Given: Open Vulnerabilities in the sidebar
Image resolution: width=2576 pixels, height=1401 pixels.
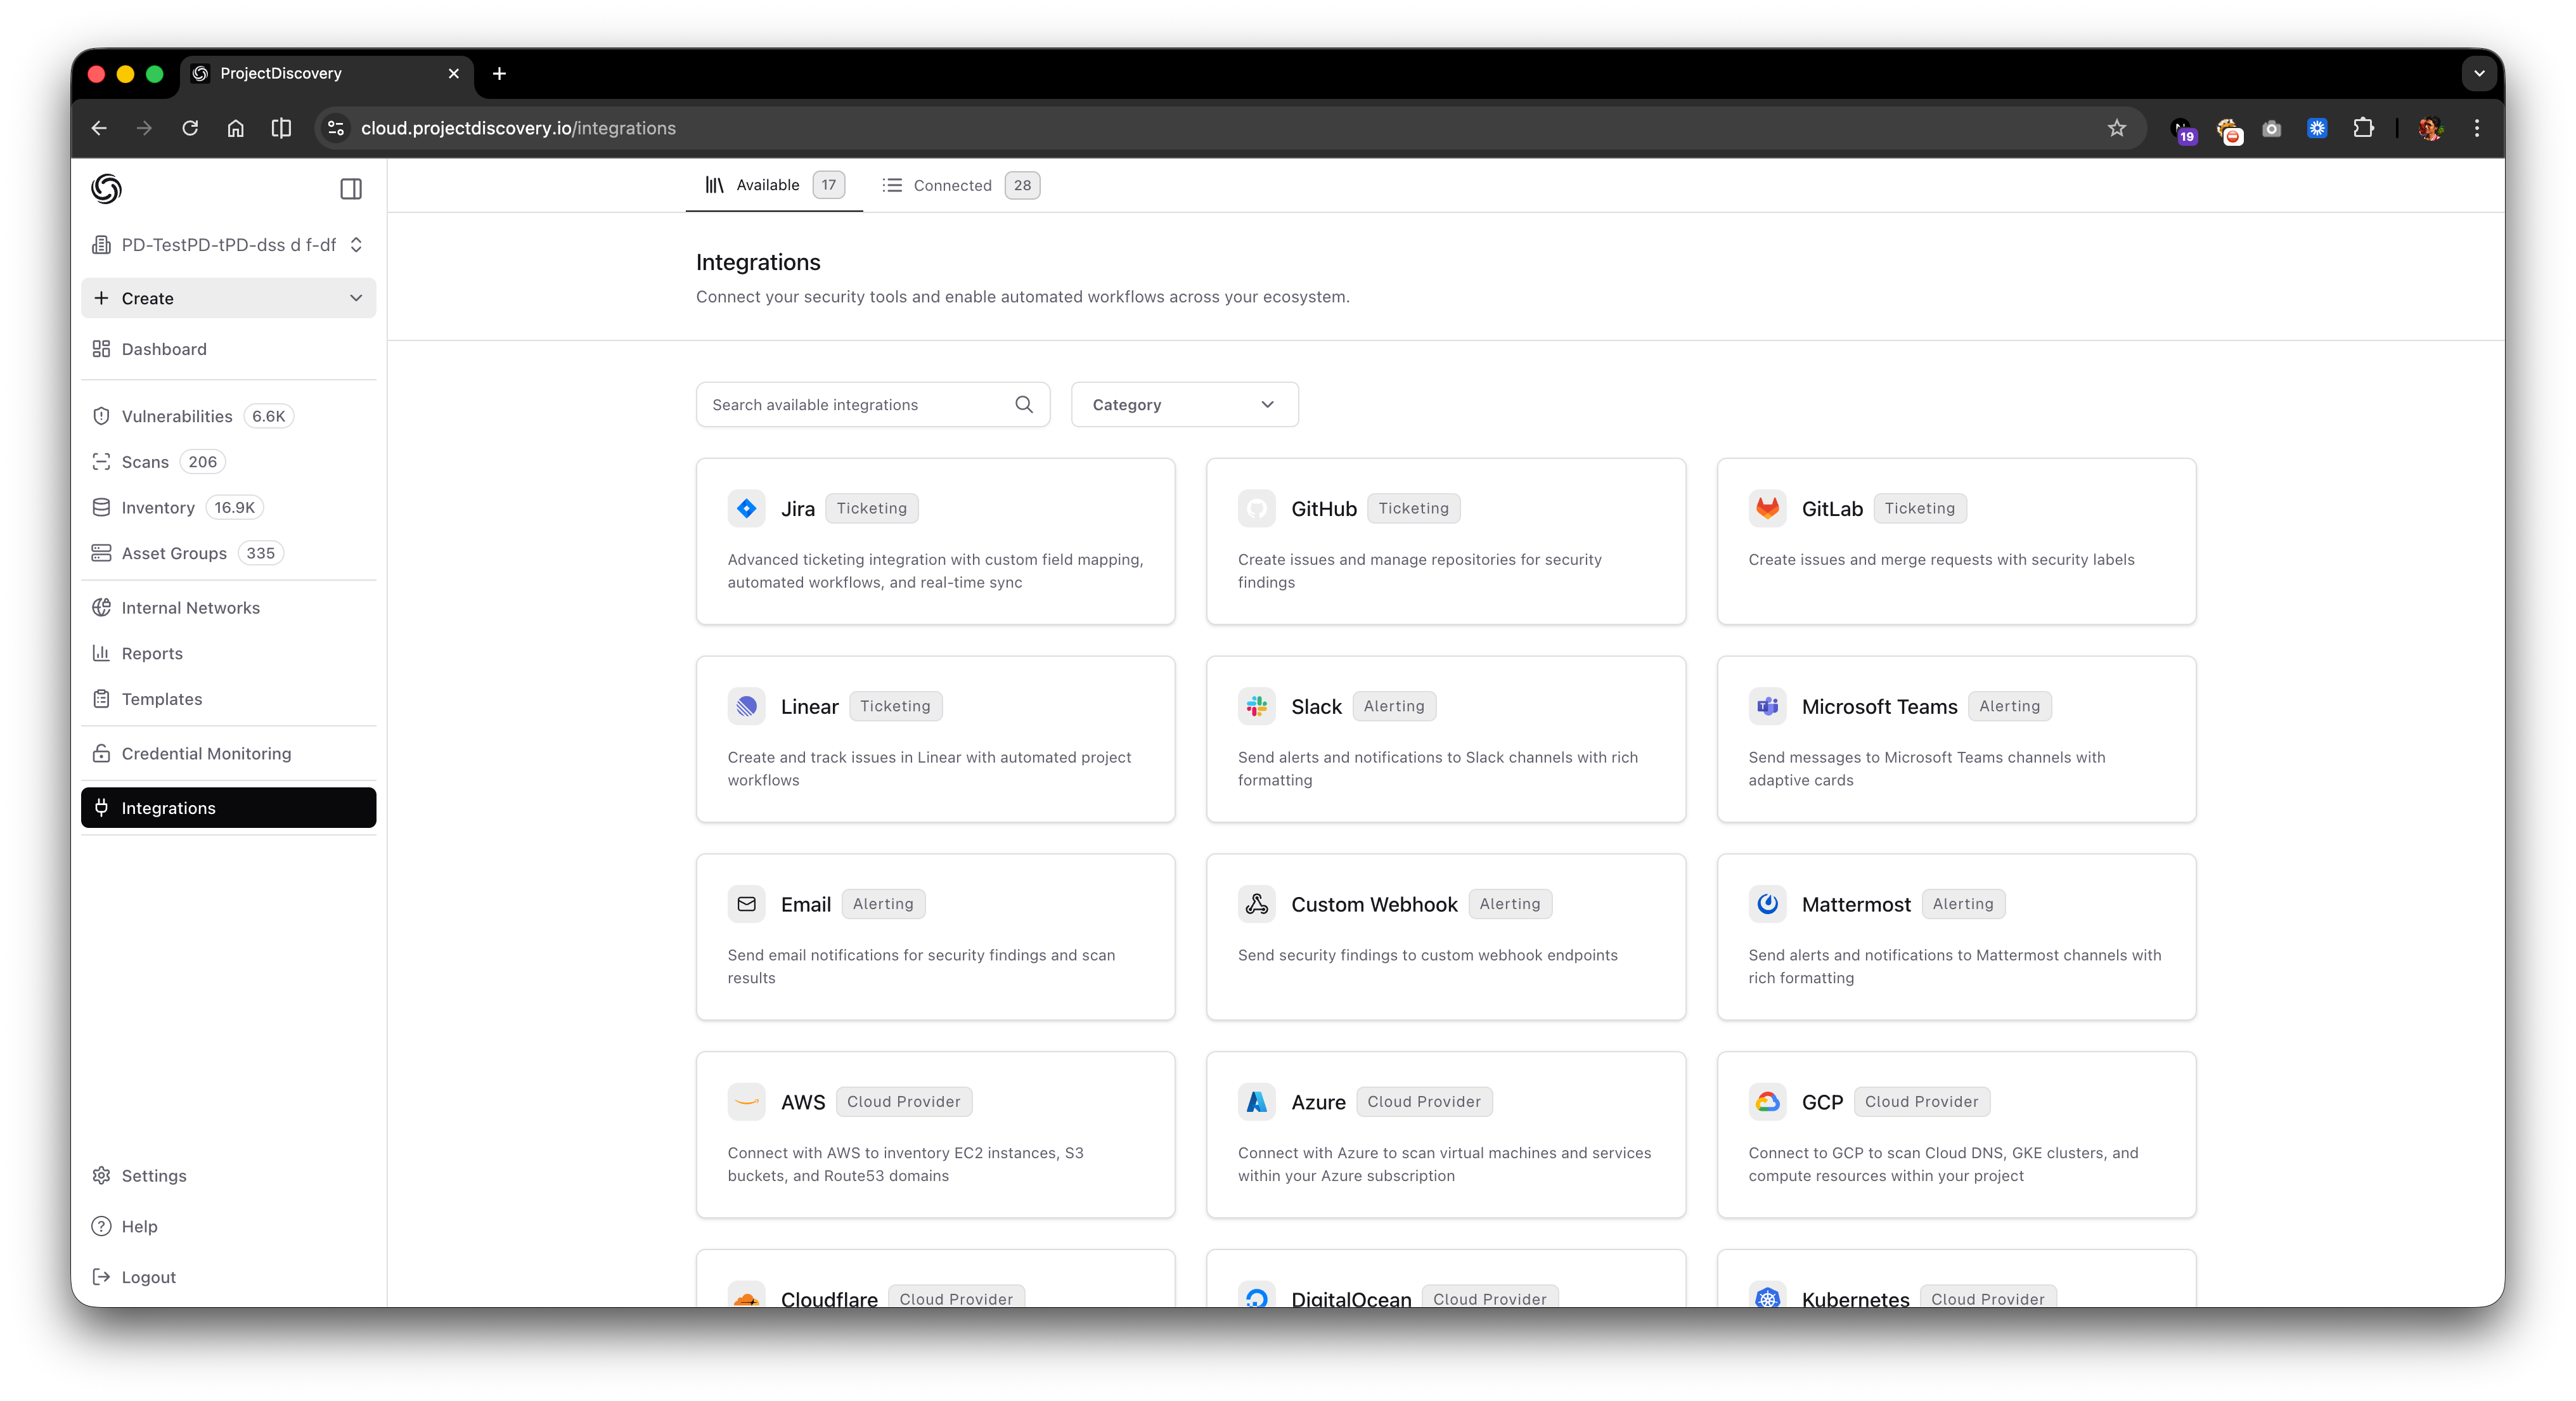Looking at the screenshot, I should click(177, 416).
